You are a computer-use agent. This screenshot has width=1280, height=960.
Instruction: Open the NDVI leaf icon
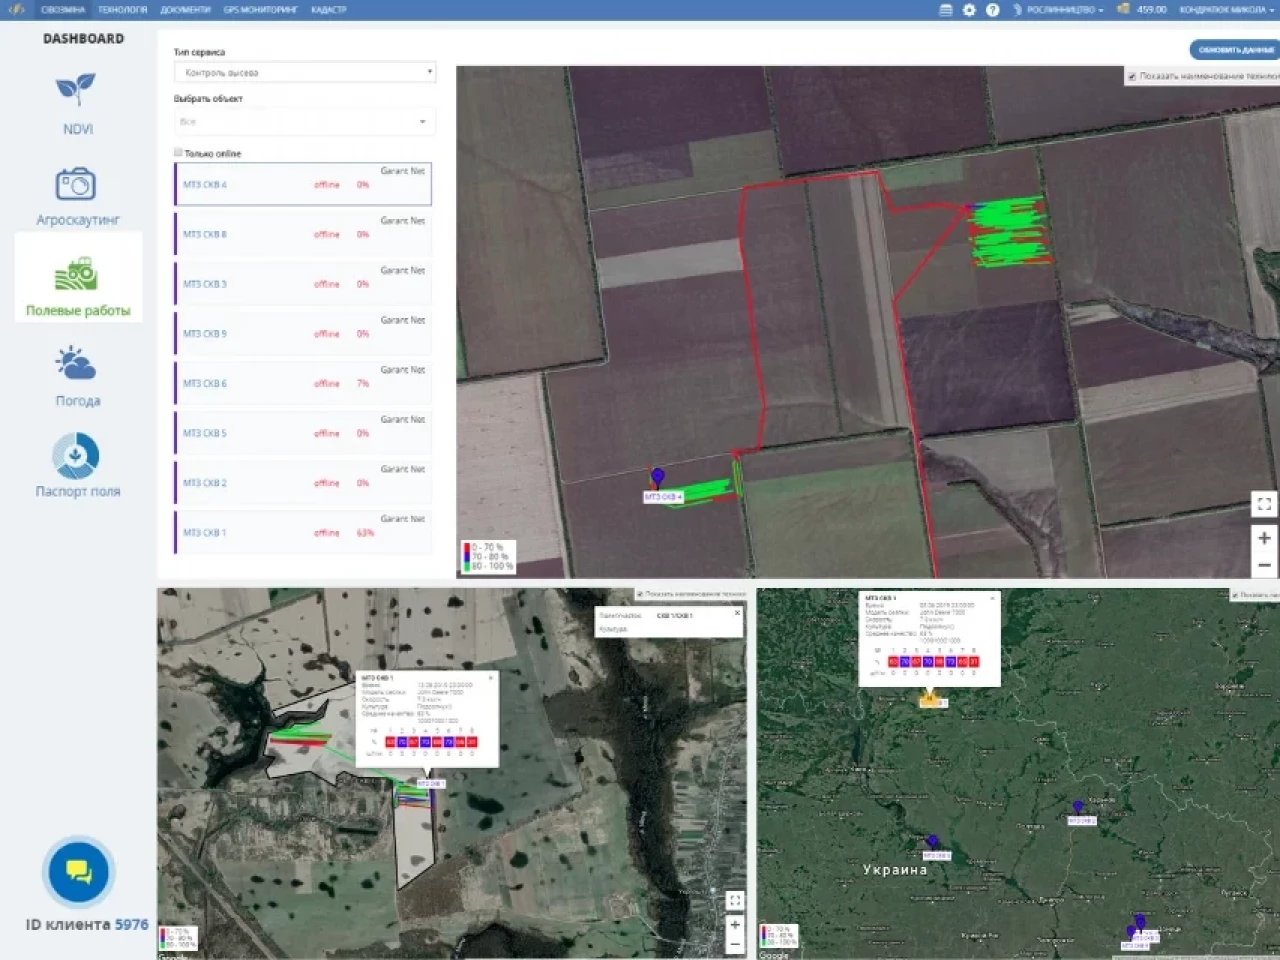pos(76,90)
